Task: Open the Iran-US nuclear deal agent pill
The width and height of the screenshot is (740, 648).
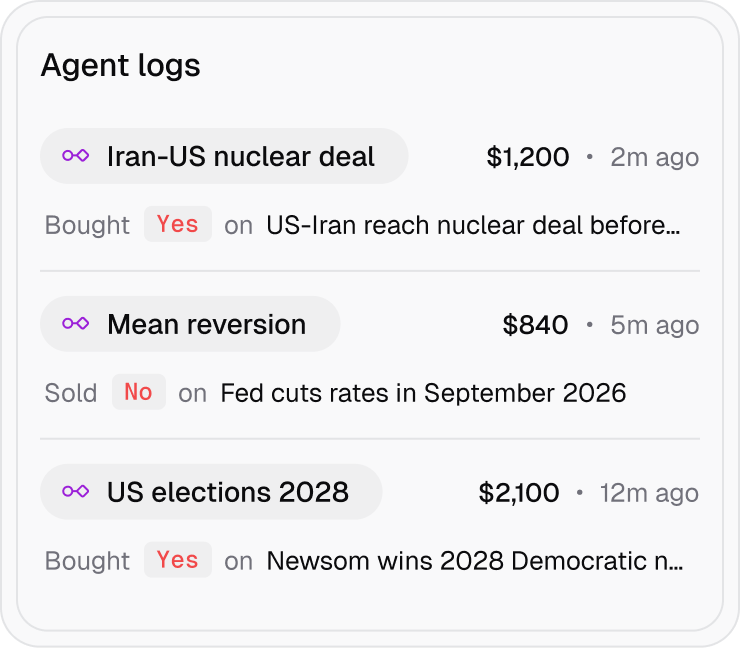Action: (x=224, y=156)
